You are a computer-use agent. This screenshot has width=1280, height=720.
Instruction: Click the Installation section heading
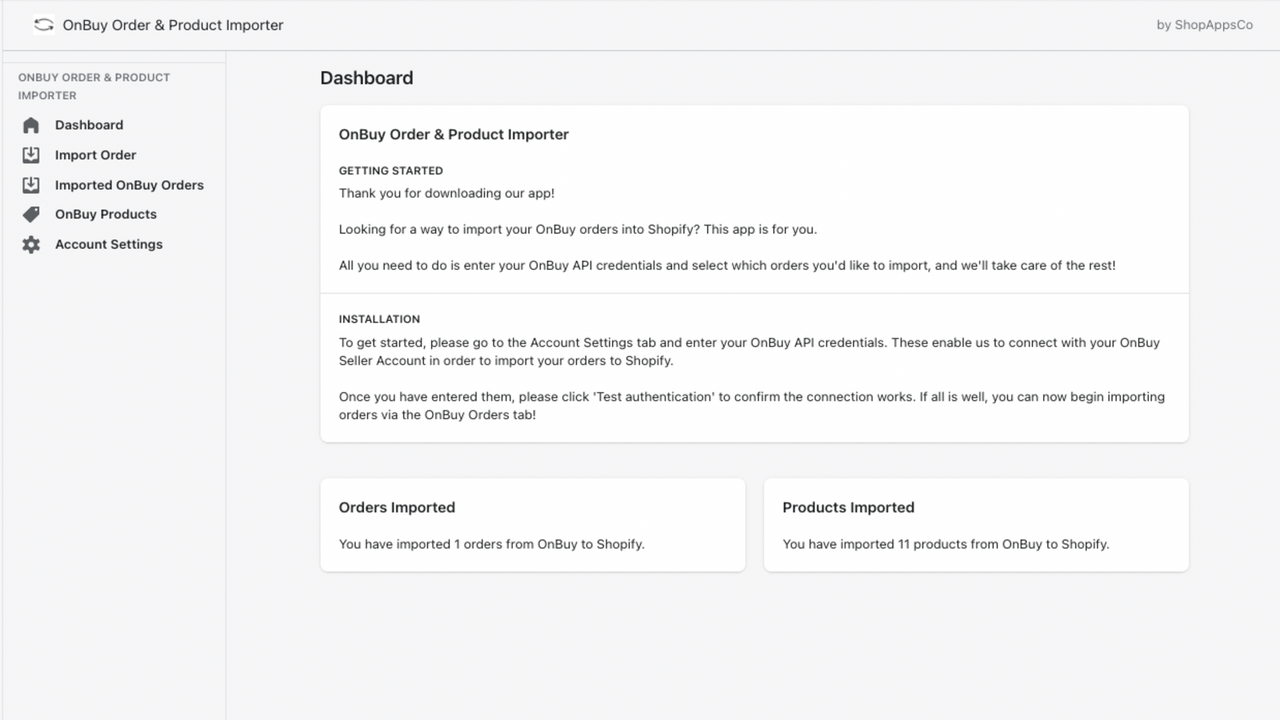379,319
